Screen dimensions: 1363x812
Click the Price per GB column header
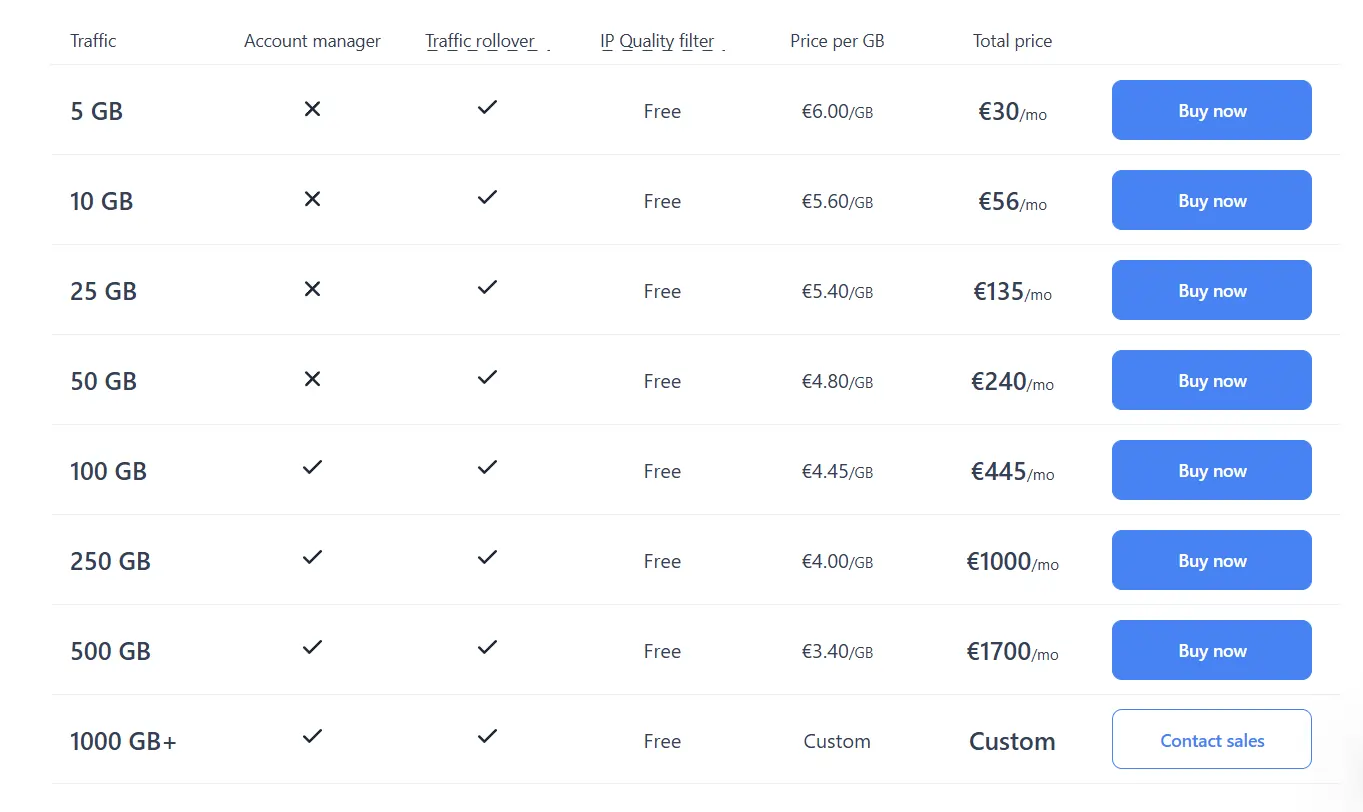click(x=837, y=41)
